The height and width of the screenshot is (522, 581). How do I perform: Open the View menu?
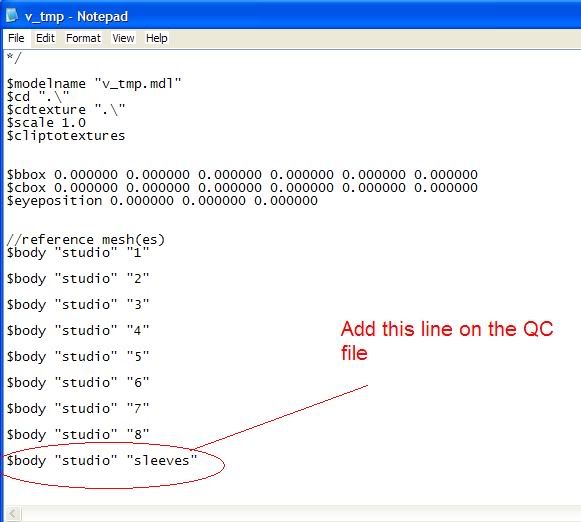tap(123, 38)
